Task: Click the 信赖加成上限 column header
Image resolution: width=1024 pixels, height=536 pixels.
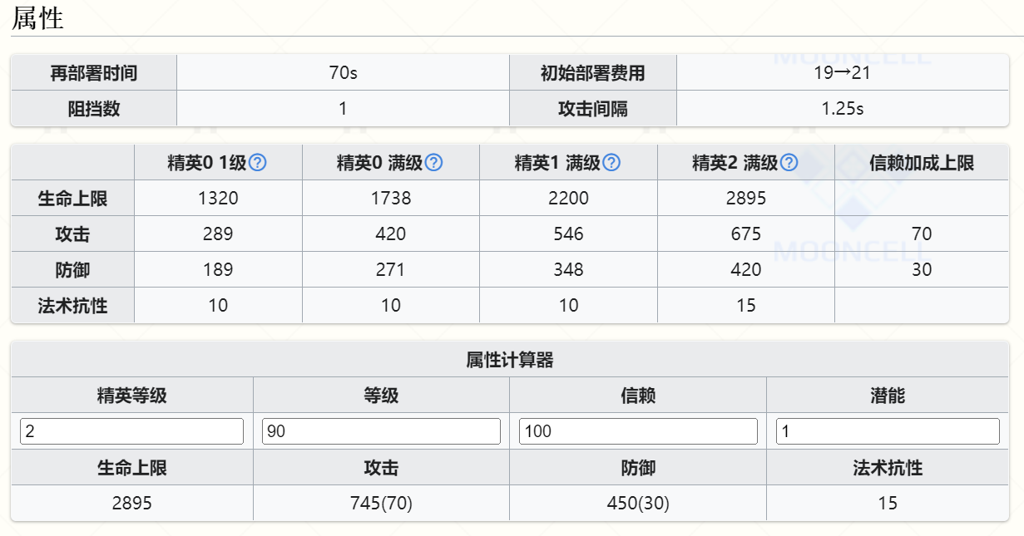Action: point(921,163)
